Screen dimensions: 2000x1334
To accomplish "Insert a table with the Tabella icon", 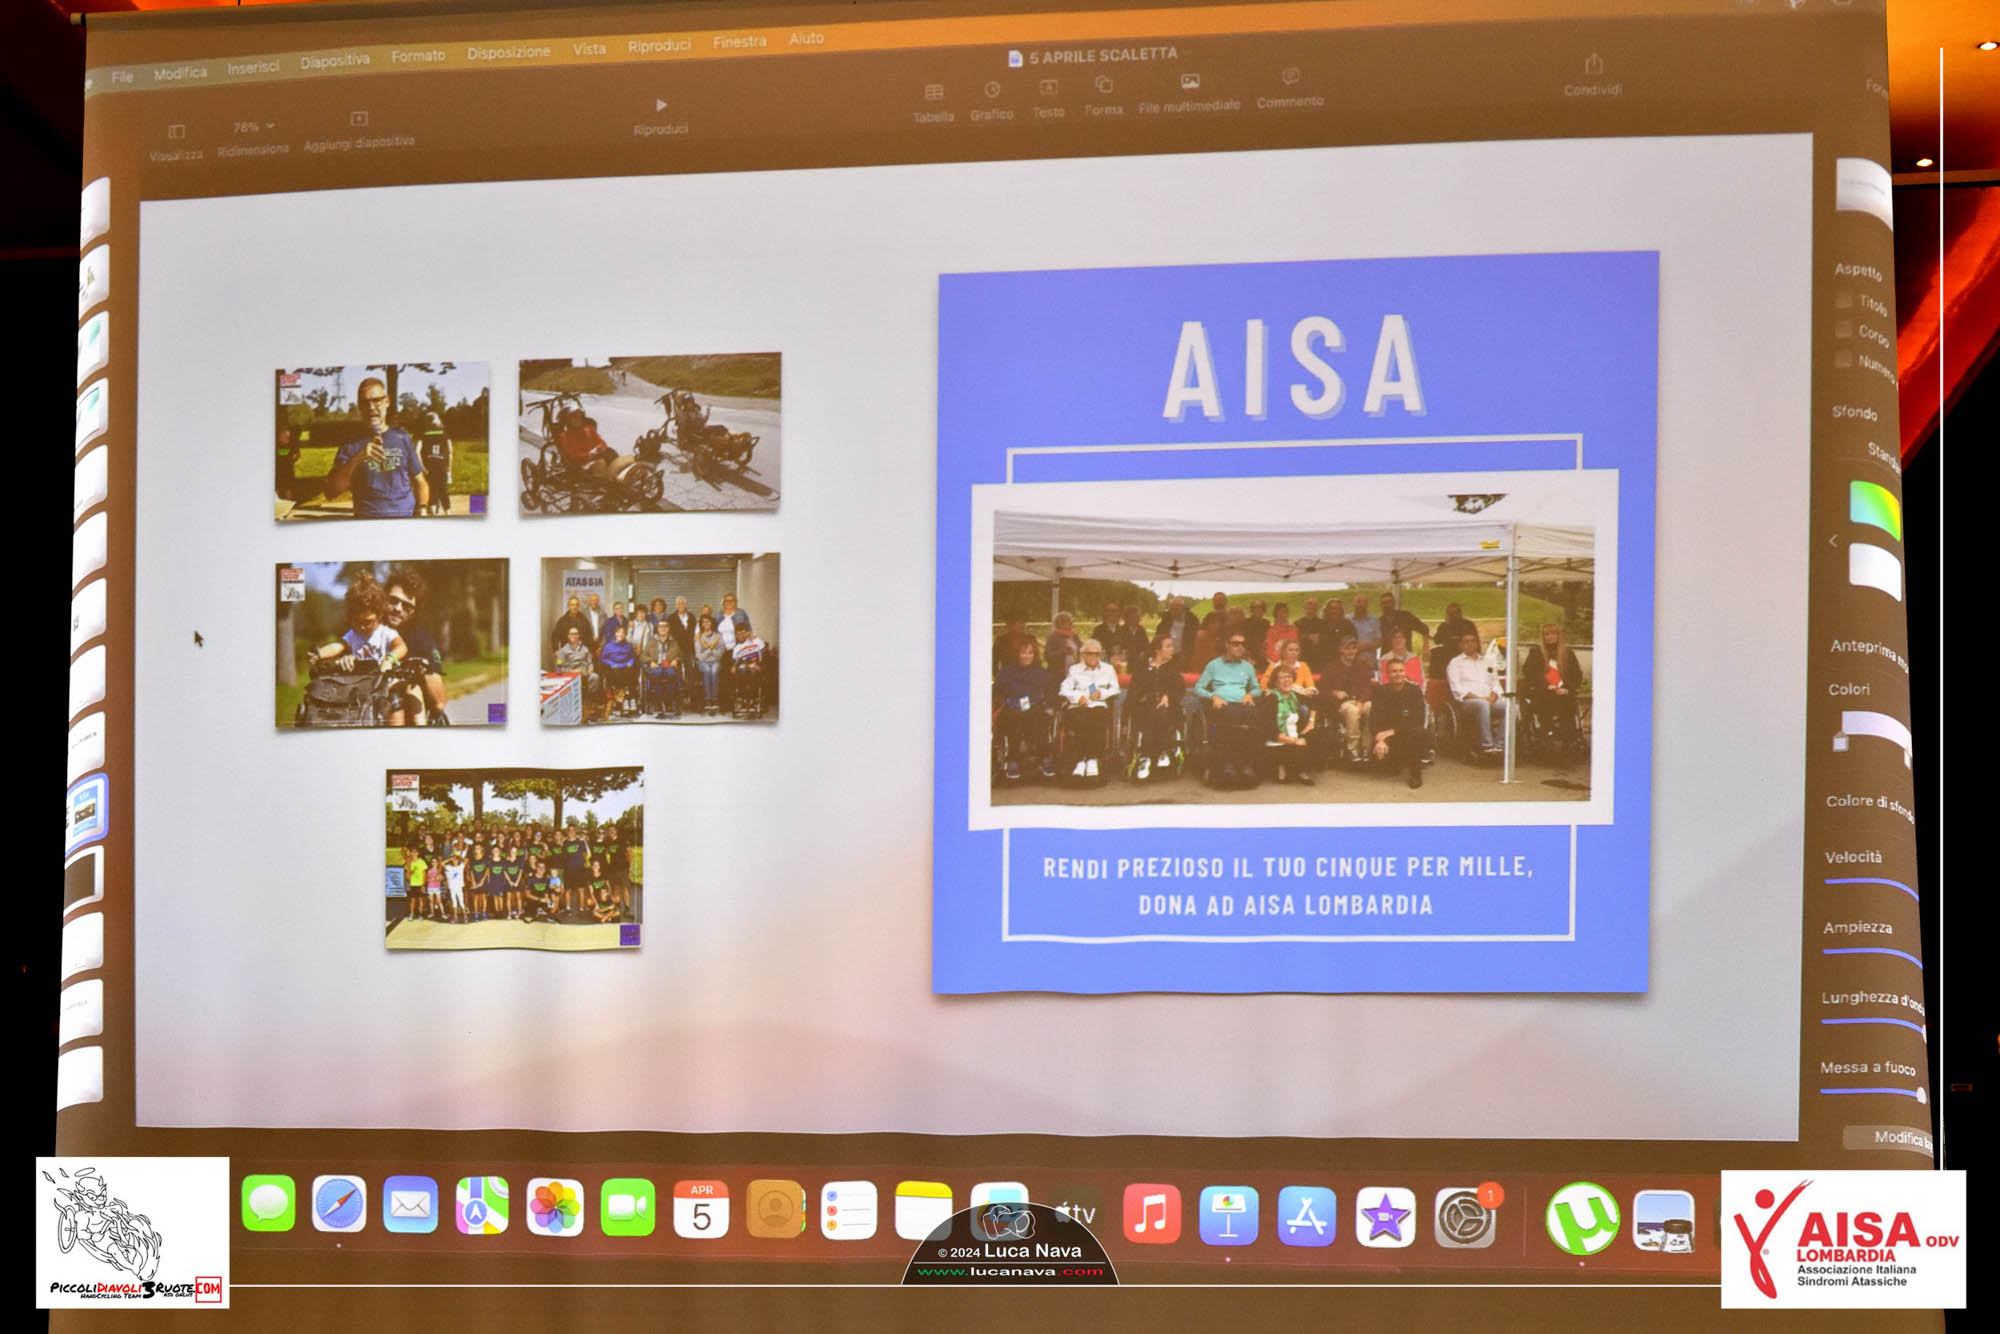I will pyautogui.click(x=934, y=93).
